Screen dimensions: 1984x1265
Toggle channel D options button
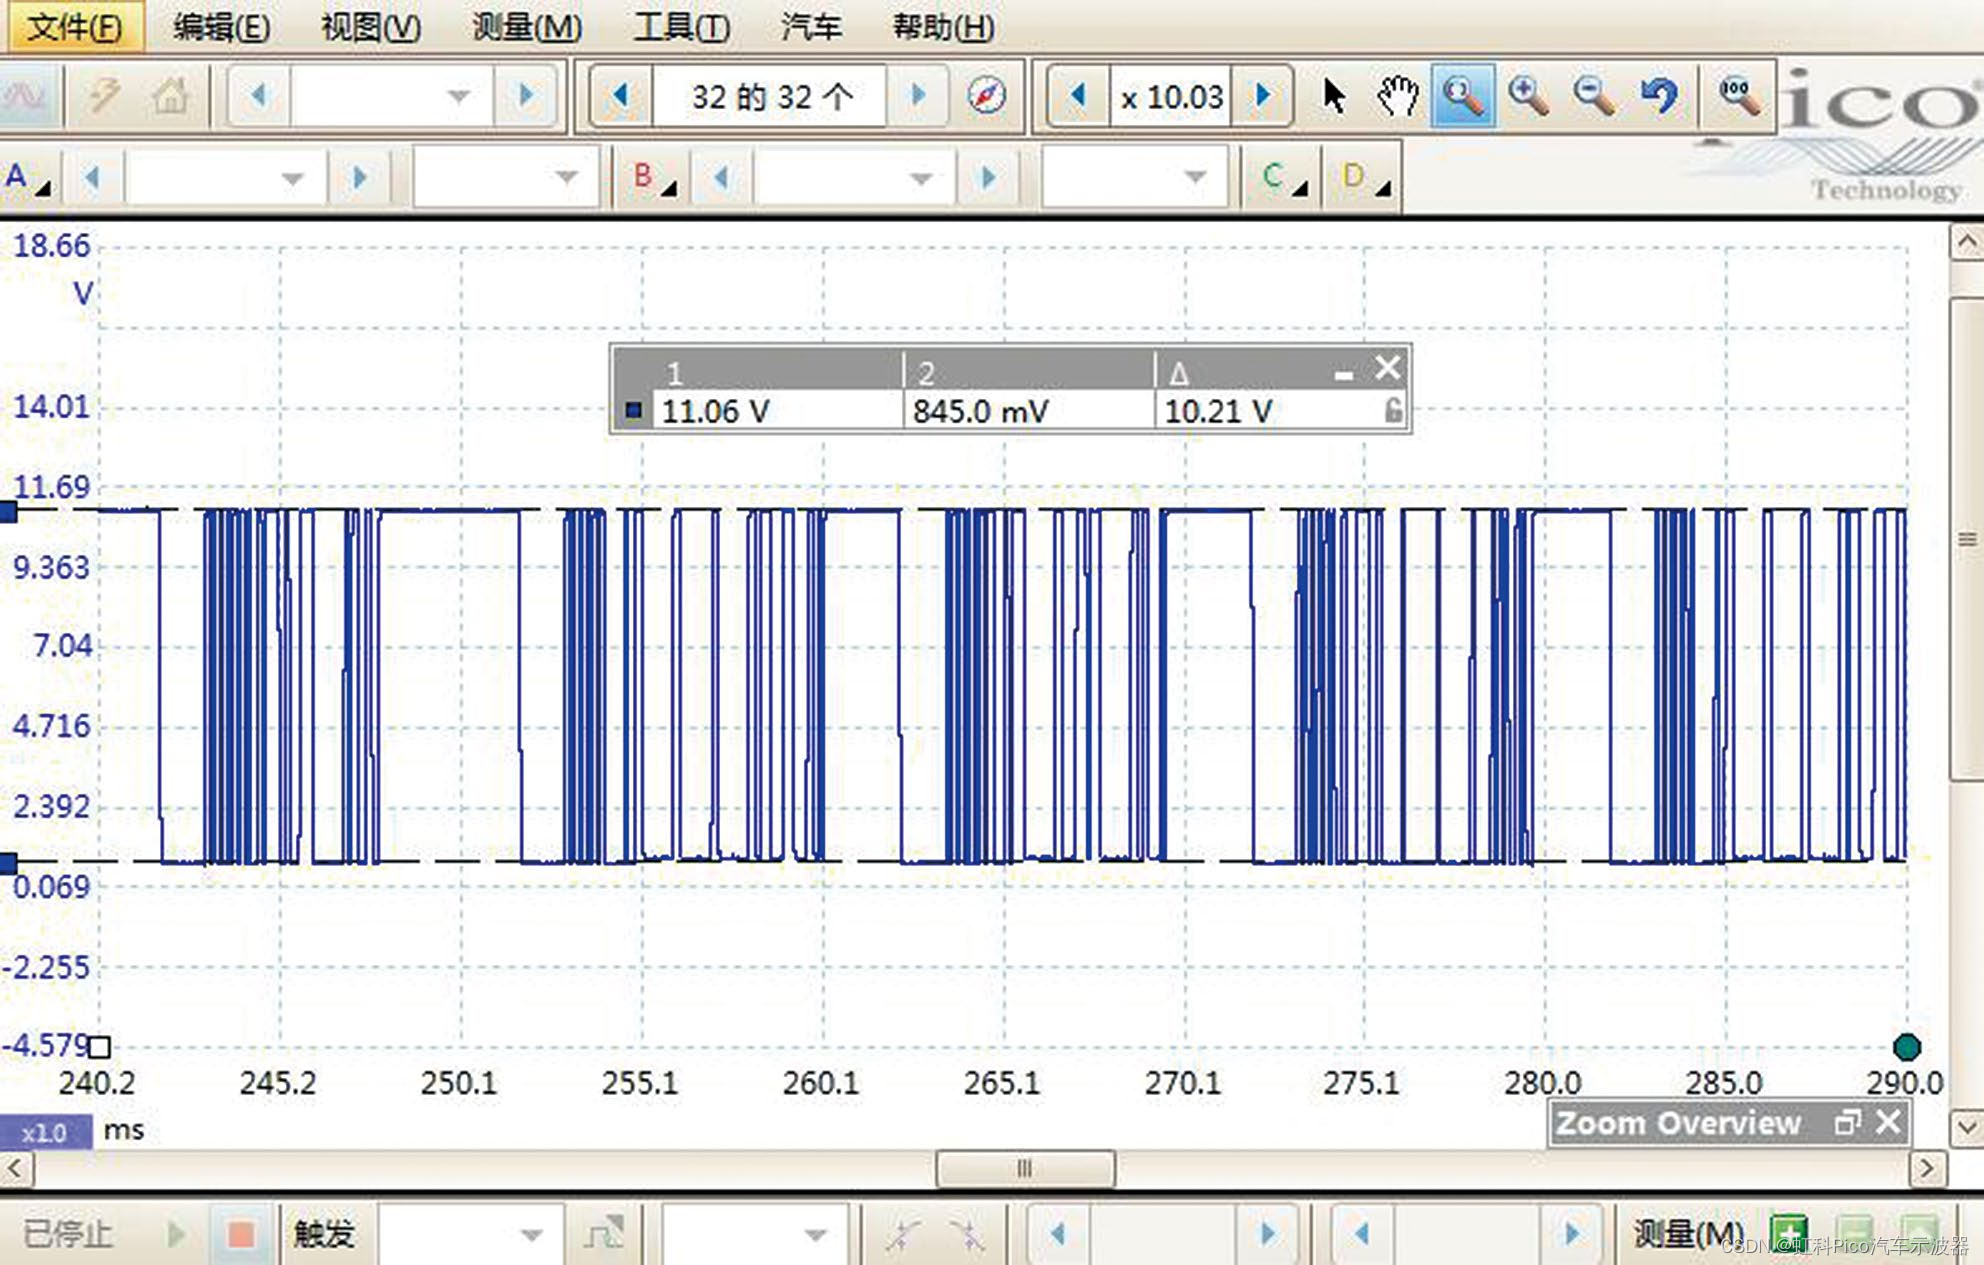1362,177
